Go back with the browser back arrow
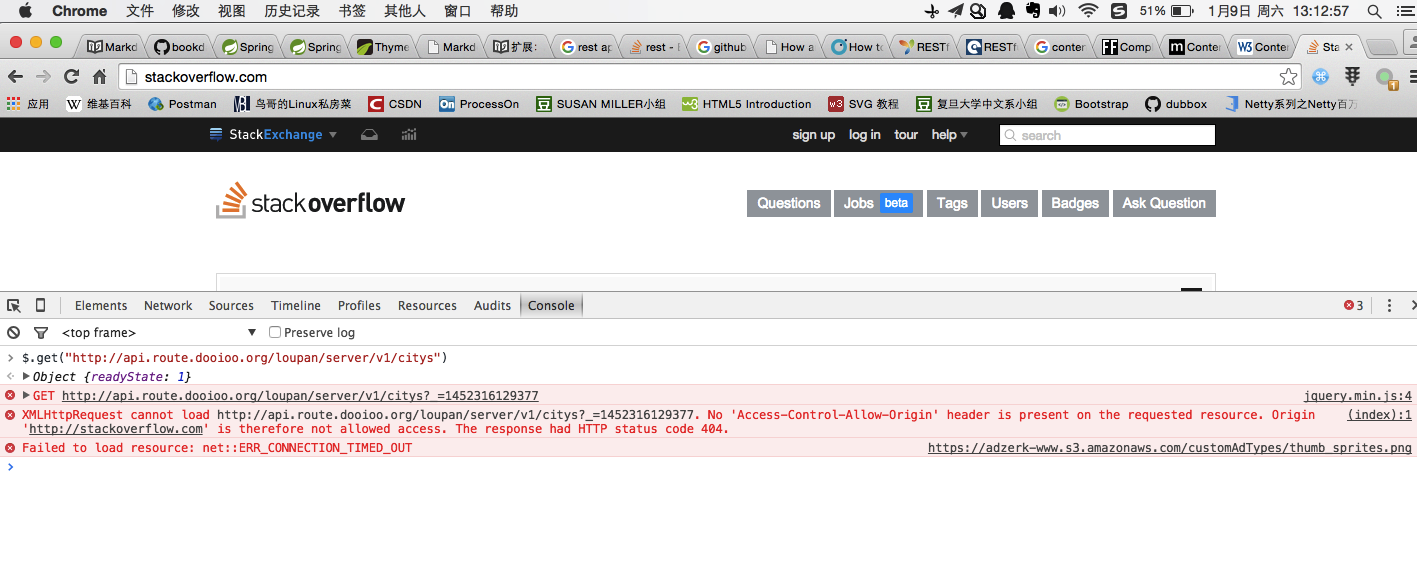Image resolution: width=1417 pixels, height=575 pixels. 15,76
